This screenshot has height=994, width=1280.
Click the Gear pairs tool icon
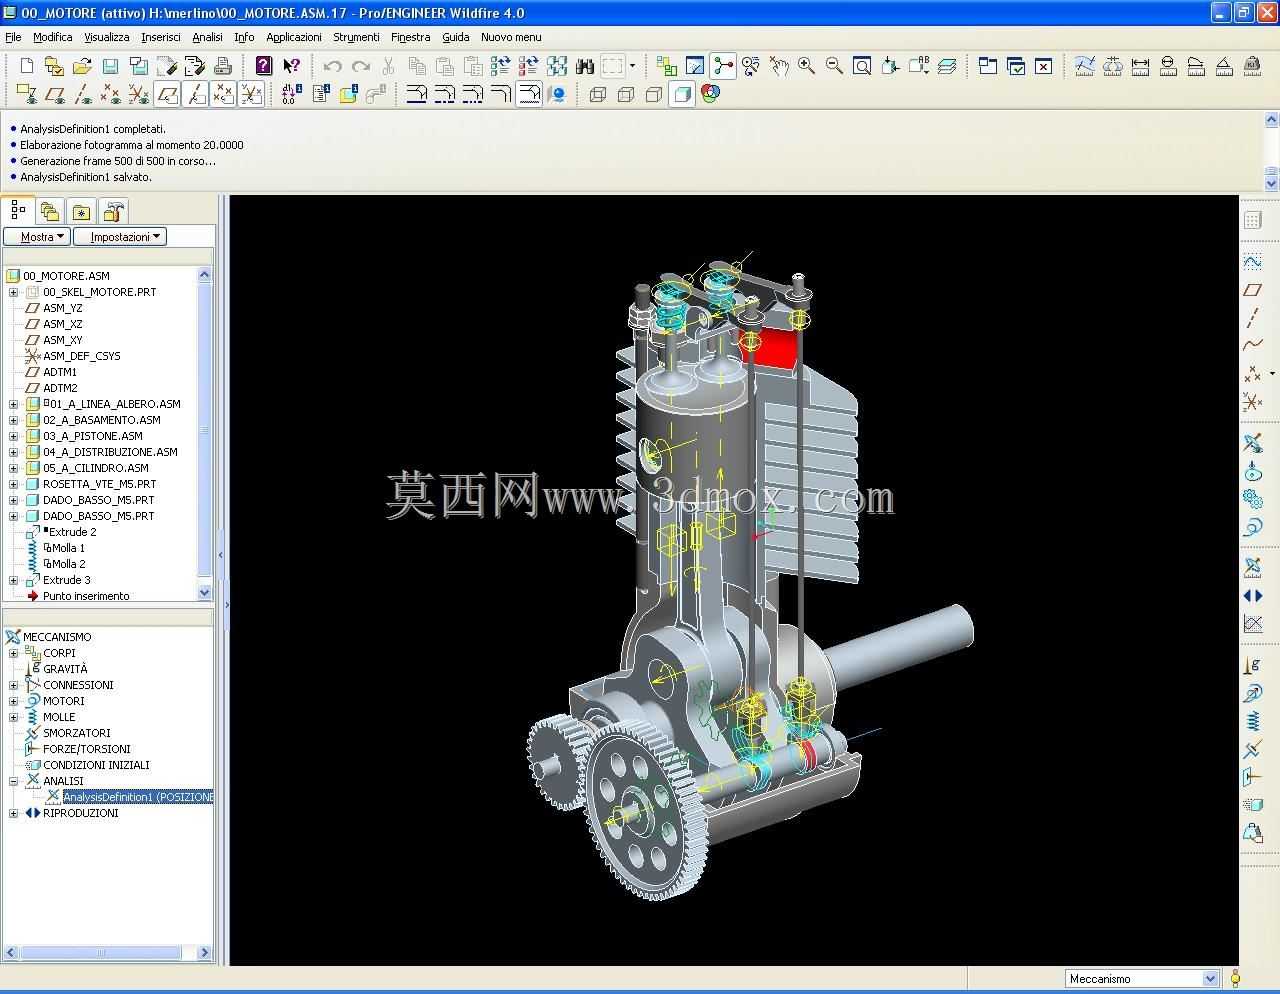(x=1252, y=499)
